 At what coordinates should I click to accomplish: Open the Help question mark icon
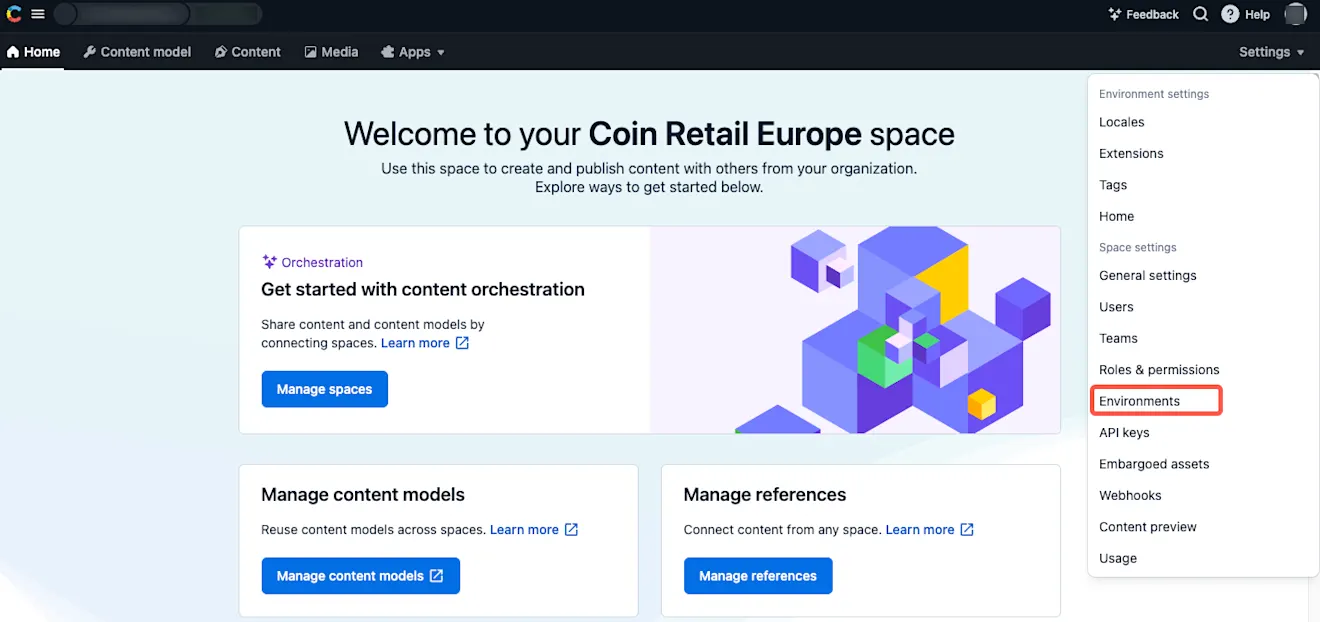pyautogui.click(x=1230, y=14)
